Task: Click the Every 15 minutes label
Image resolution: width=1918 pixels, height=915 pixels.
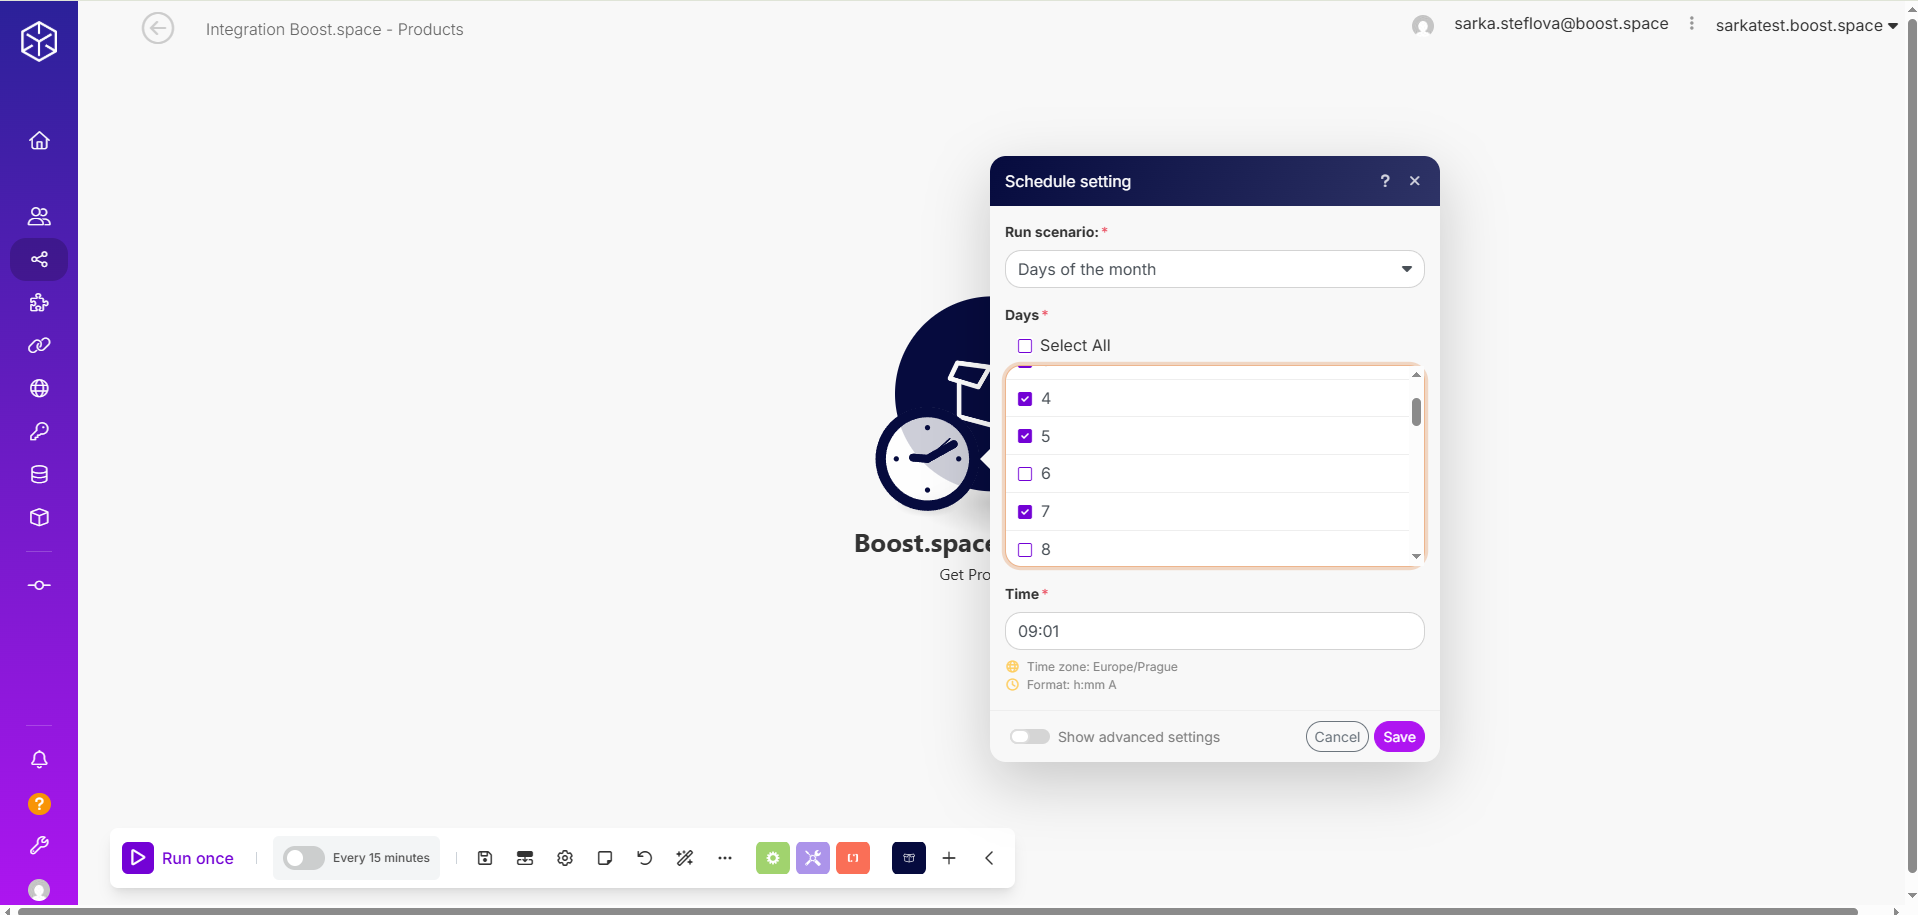Action: 381,858
